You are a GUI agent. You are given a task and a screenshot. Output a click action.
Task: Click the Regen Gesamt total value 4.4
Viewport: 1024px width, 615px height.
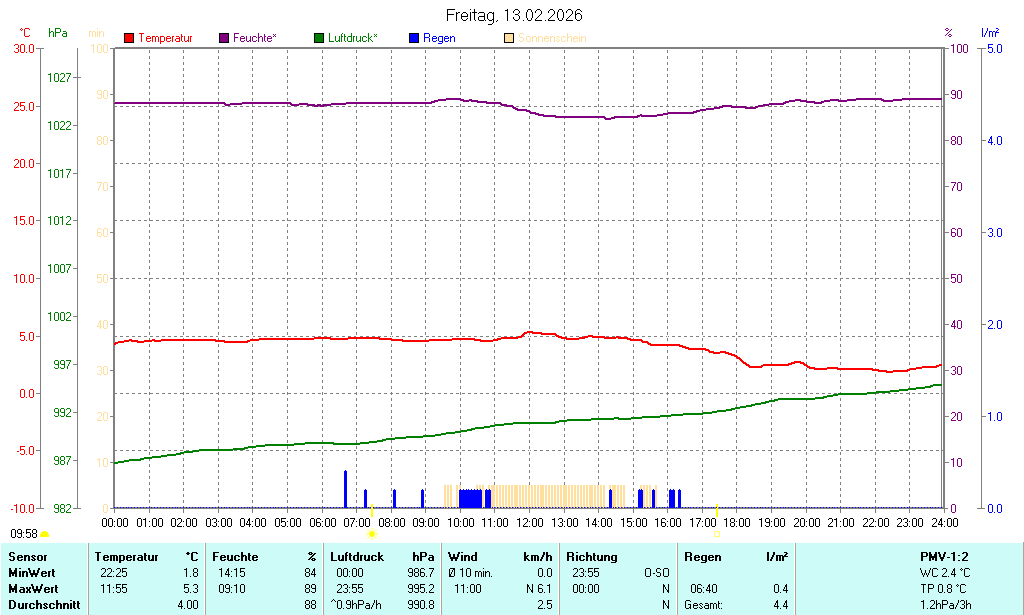pyautogui.click(x=780, y=604)
